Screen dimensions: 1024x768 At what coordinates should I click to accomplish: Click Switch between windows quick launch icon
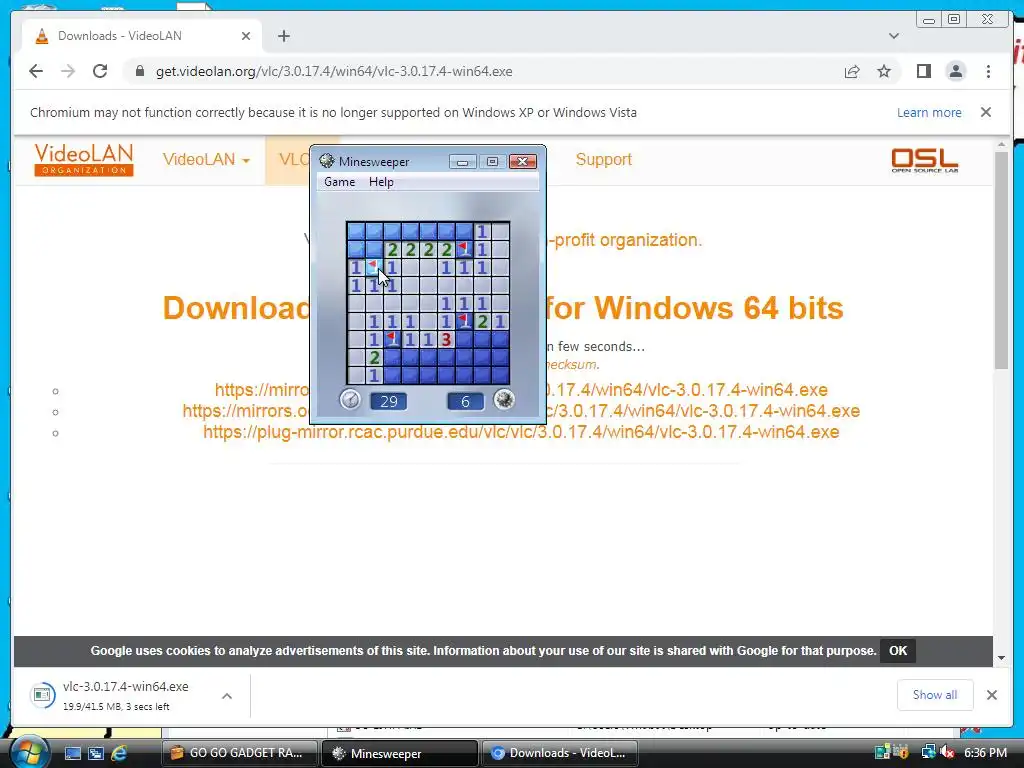click(96, 753)
